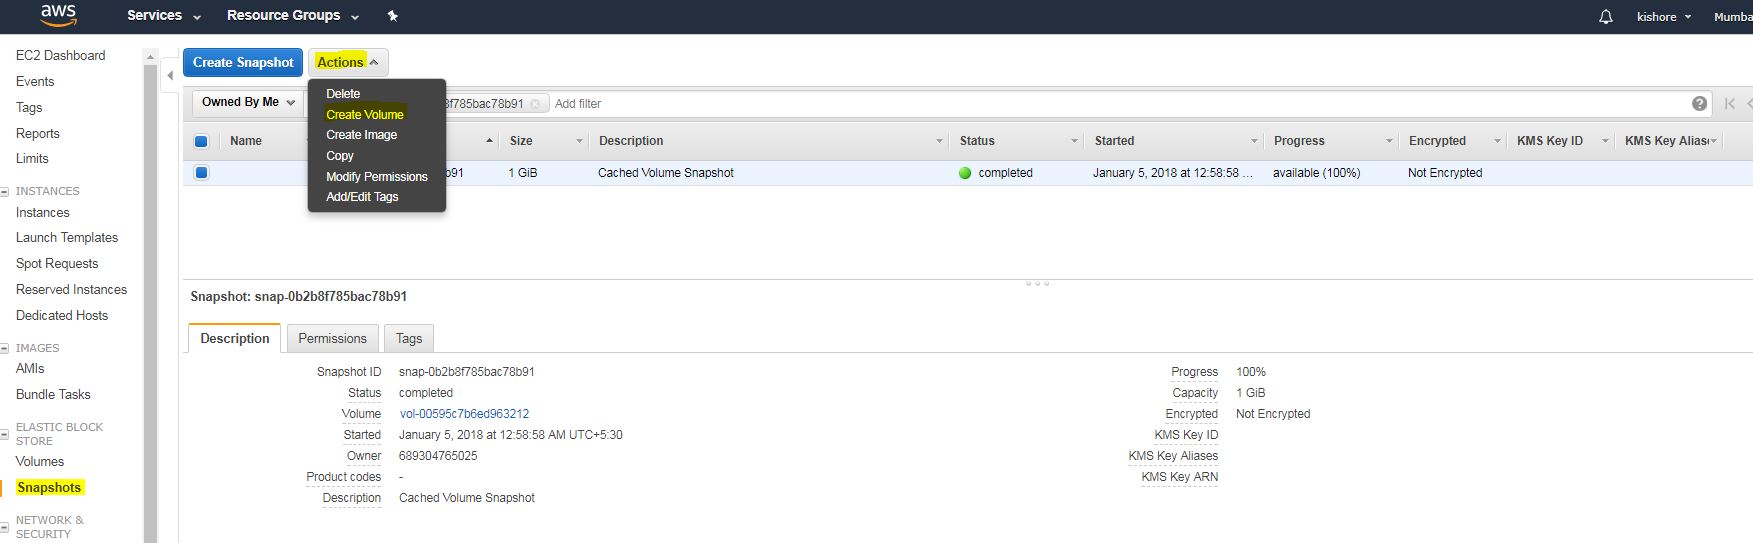Choose Modify Permissions in Actions menu
The width and height of the screenshot is (1753, 543).
[376, 177]
